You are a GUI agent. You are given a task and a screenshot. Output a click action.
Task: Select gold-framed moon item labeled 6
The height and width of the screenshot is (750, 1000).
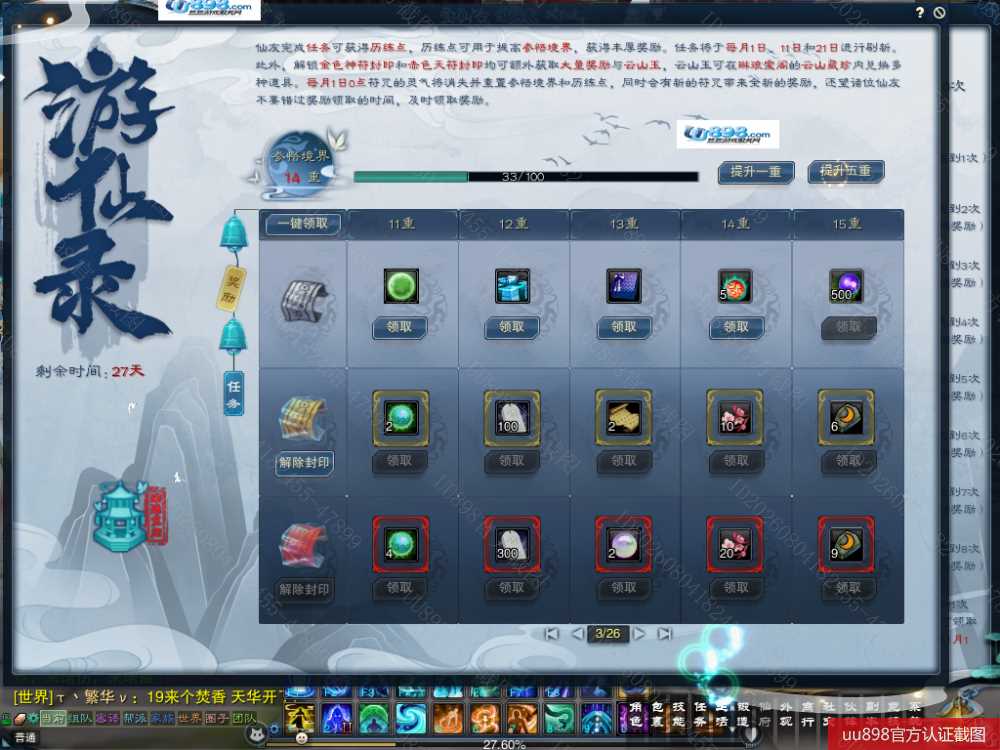pyautogui.click(x=846, y=418)
